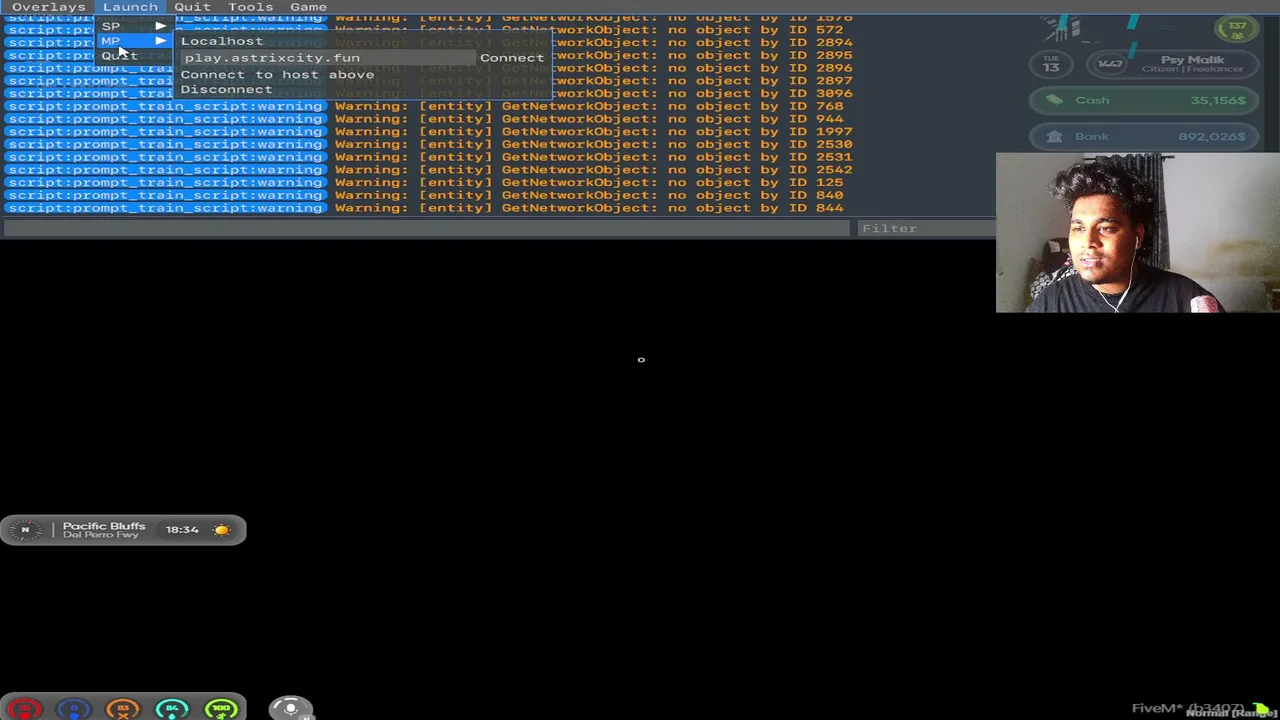Click the cyan thirst droplet indicator

click(172, 709)
